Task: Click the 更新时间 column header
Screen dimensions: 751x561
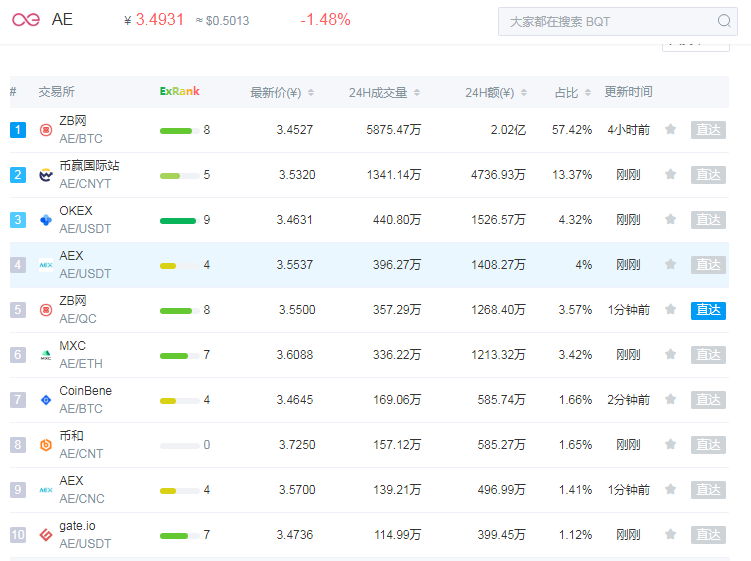Action: tap(628, 92)
